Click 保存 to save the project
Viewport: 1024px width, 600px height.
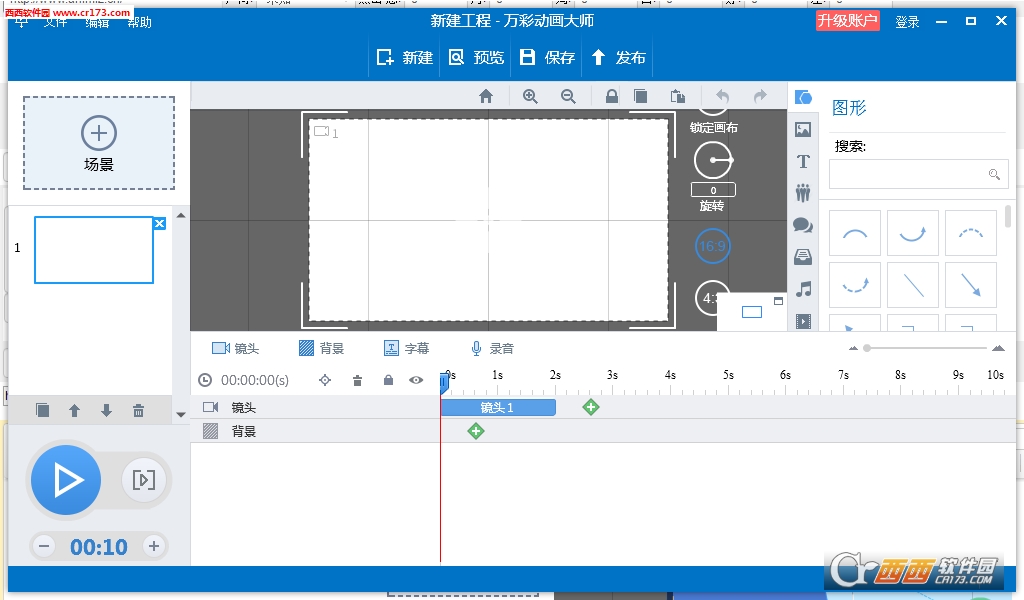pos(546,57)
